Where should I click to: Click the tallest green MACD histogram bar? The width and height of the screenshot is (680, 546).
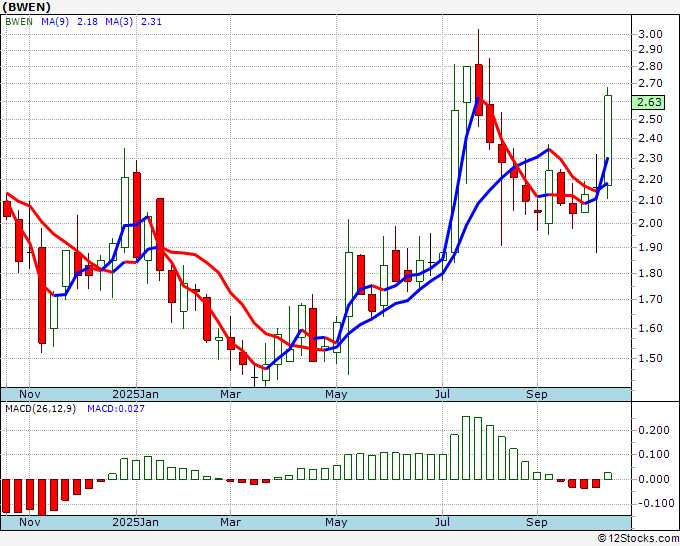(467, 448)
